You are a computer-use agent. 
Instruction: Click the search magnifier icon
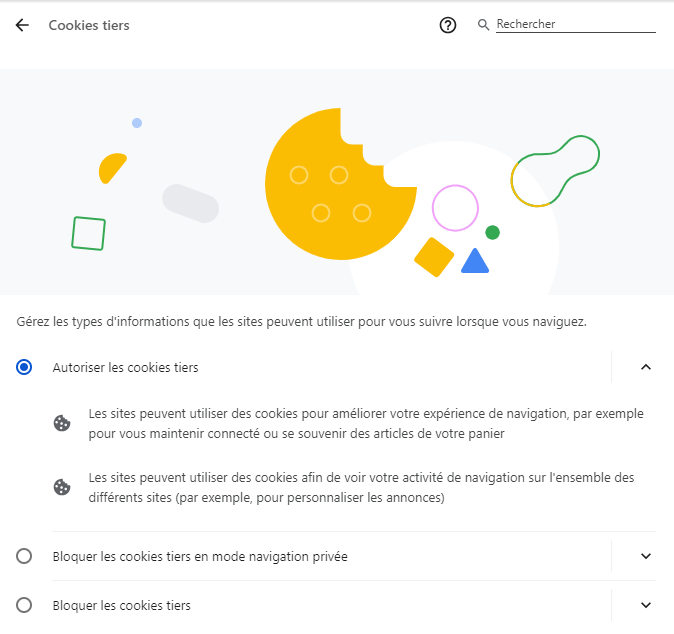click(483, 25)
